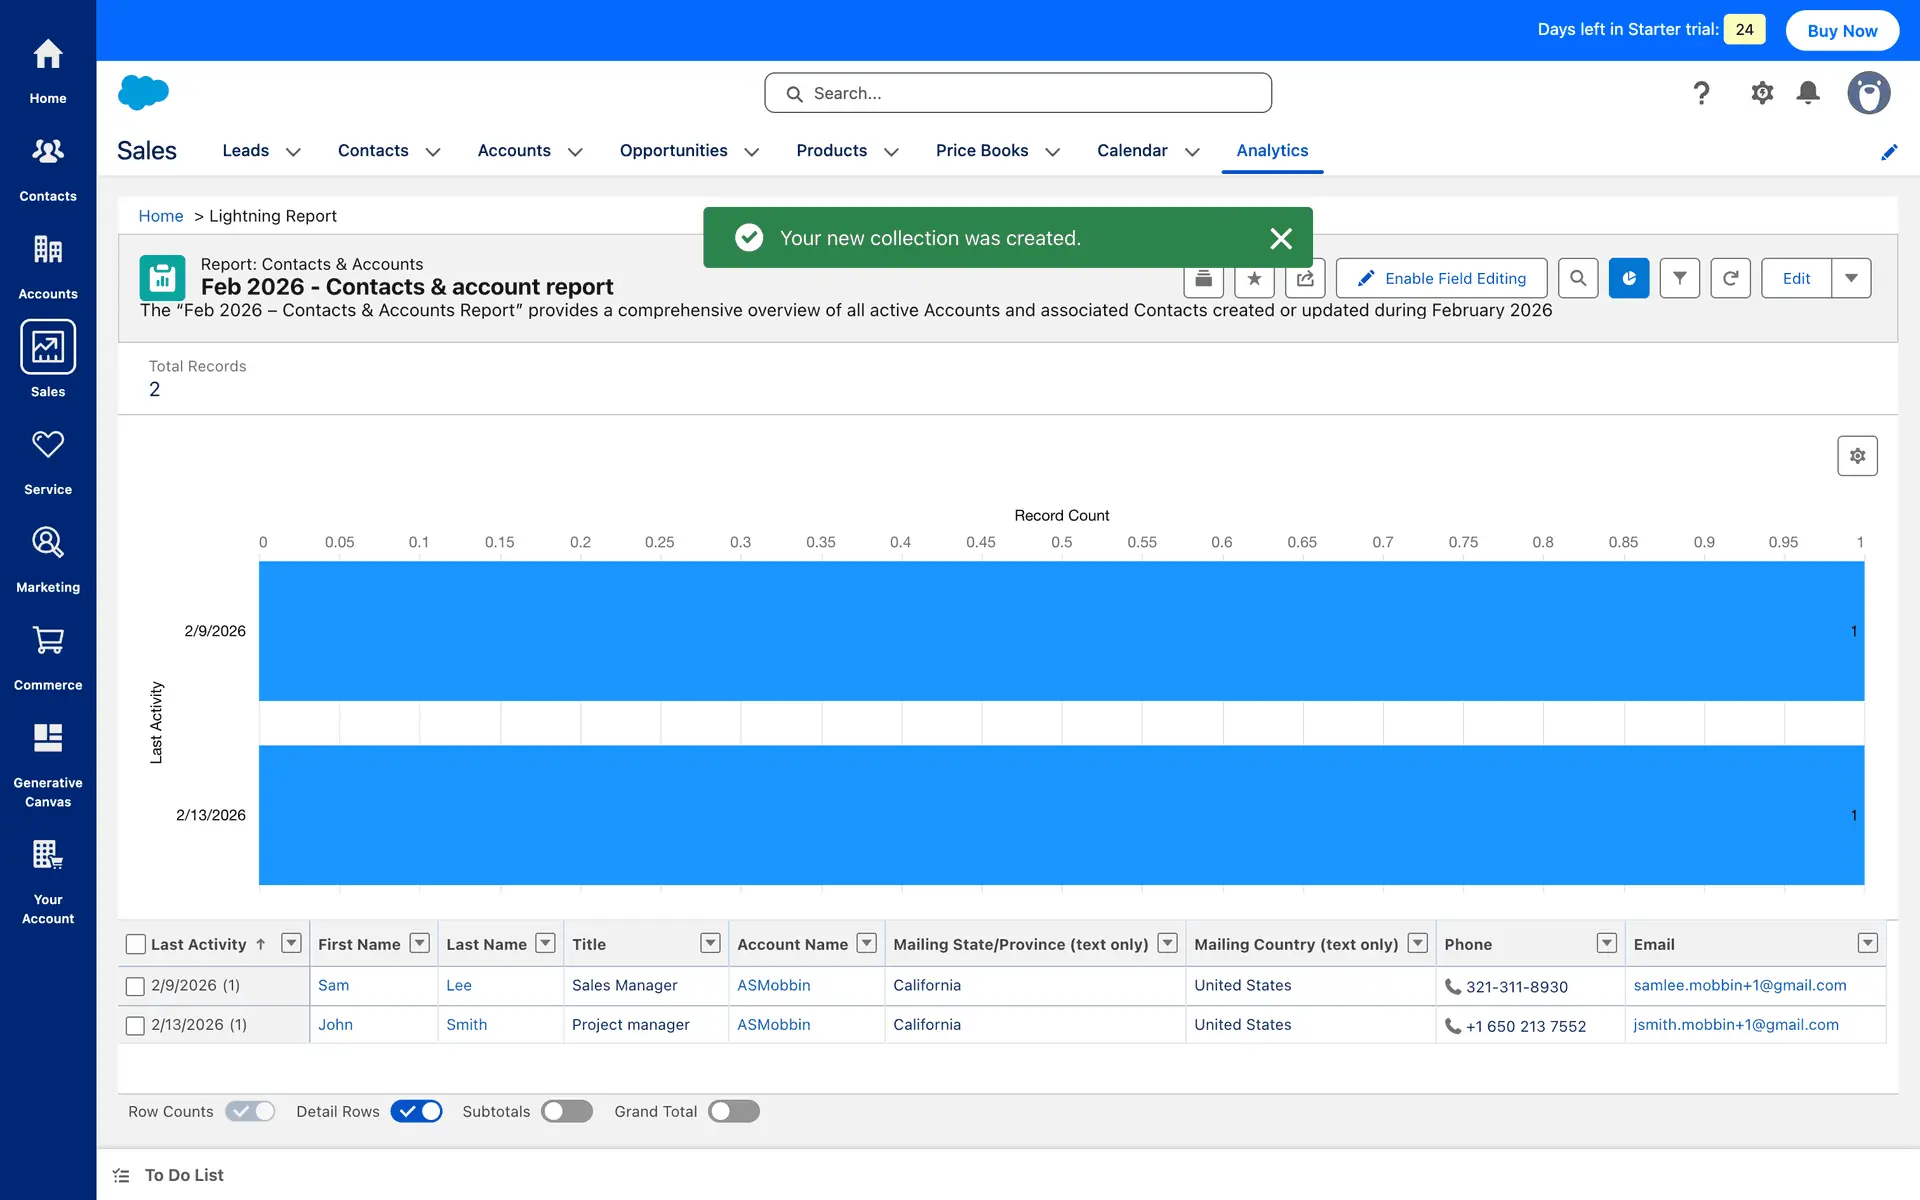Open dropdown arrow next to Edit button
This screenshot has width=1920, height=1200.
click(x=1851, y=278)
